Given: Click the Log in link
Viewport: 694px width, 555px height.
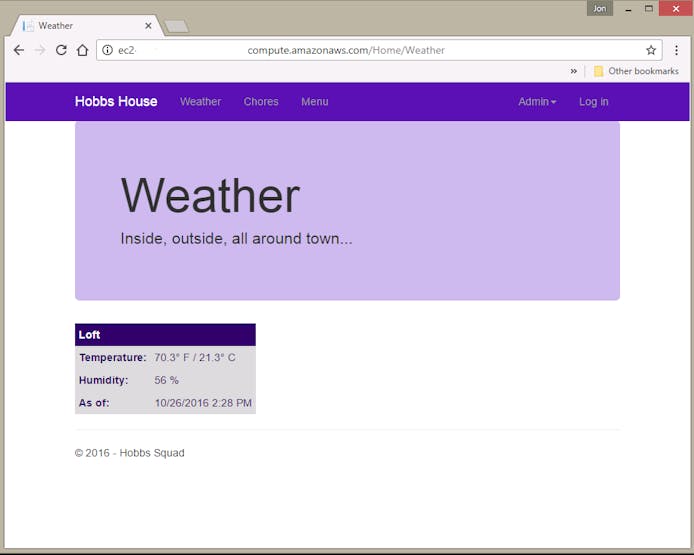Looking at the screenshot, I should (594, 101).
